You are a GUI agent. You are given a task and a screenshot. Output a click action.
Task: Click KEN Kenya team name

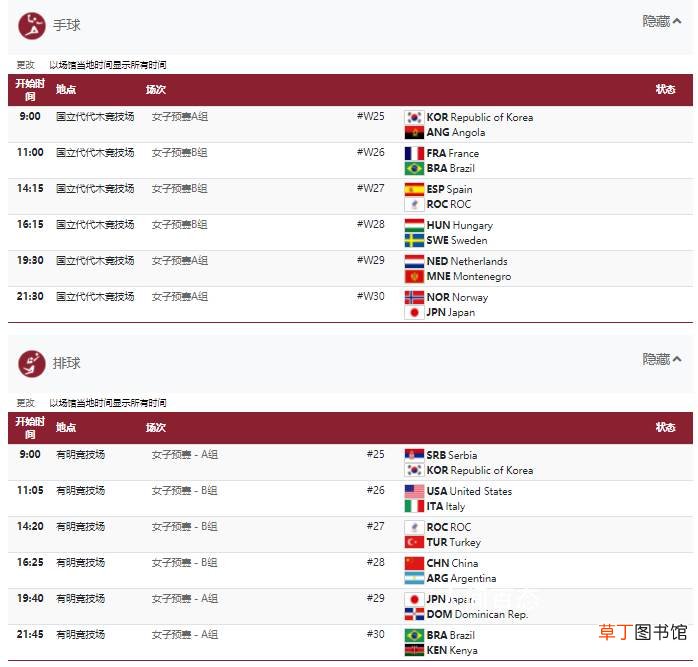[452, 651]
